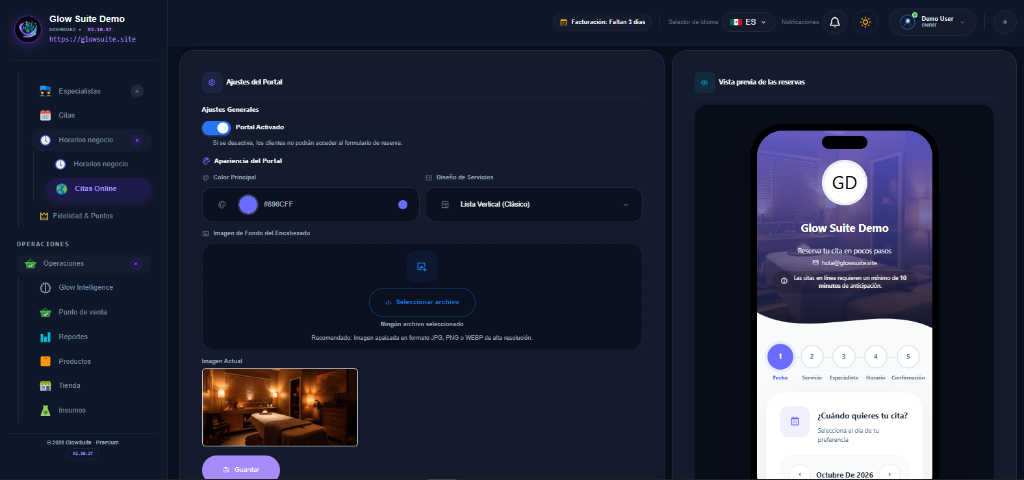1024x480 pixels.
Task: Click the Glow Intelligence brain icon
Action: coord(45,287)
